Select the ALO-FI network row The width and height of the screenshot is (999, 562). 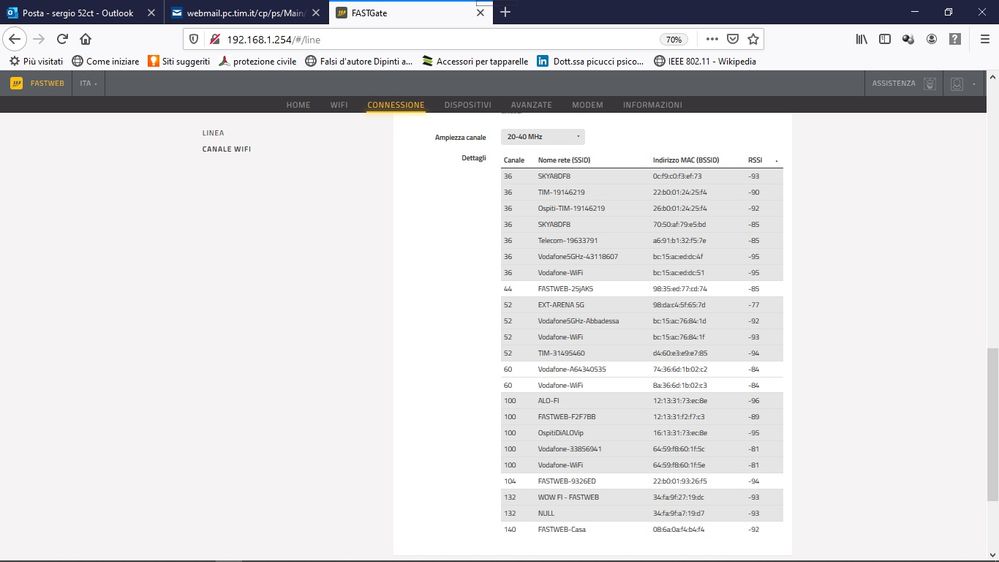[x=642, y=401]
